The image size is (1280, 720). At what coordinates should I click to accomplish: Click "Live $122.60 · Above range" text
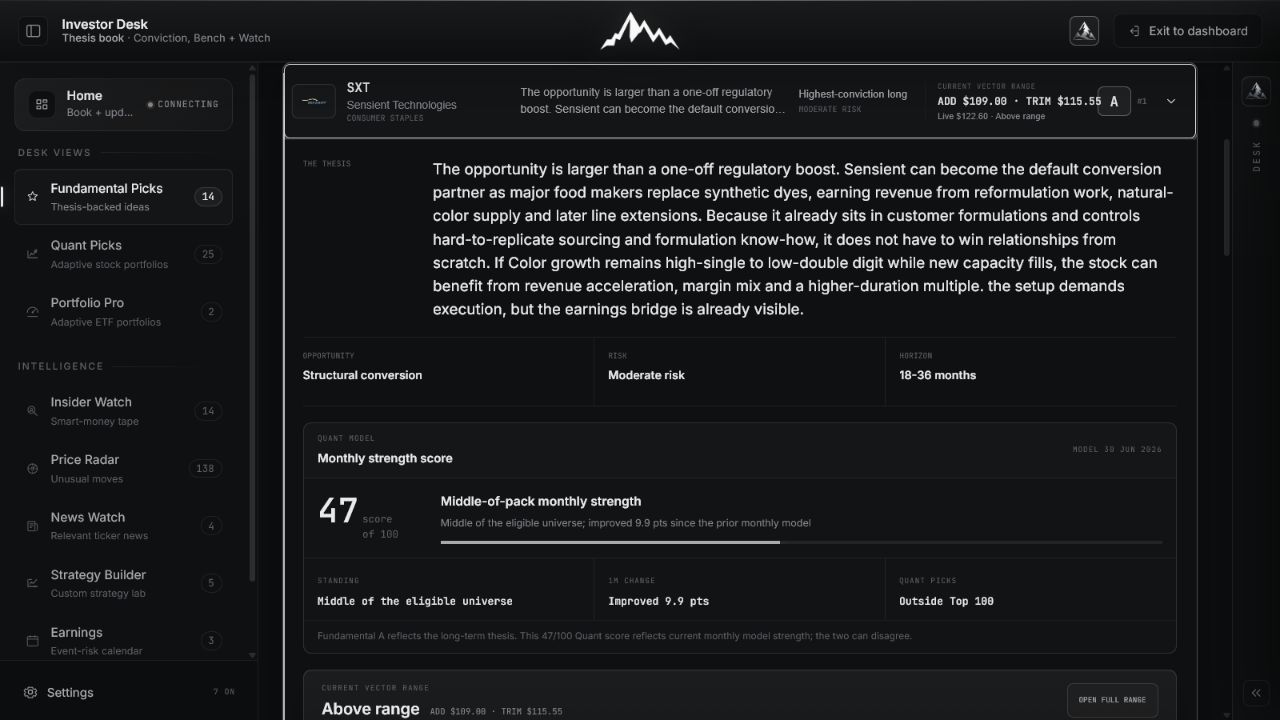(991, 117)
